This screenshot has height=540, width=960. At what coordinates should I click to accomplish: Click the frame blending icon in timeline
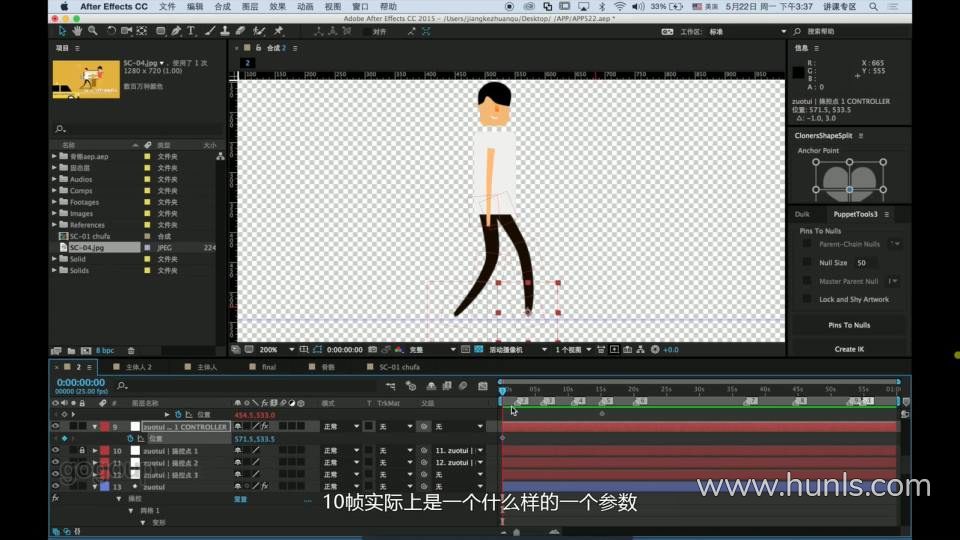coord(447,386)
